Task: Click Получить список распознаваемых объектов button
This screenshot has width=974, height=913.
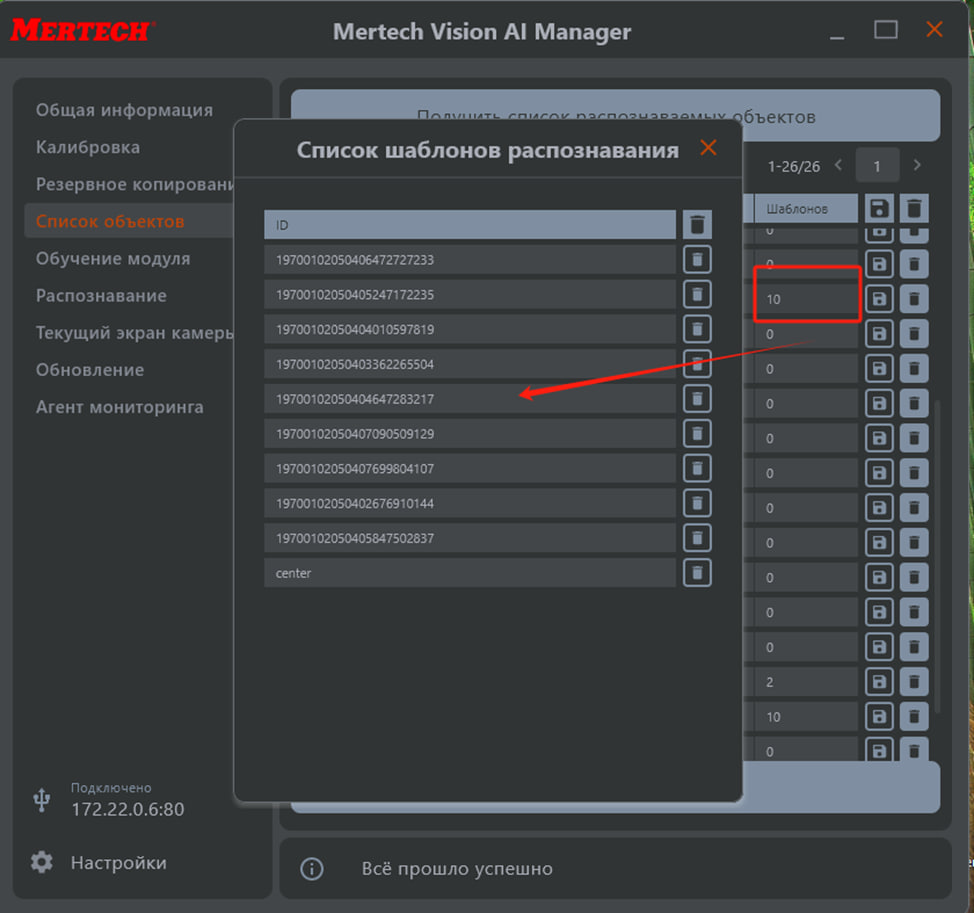Action: click(615, 116)
